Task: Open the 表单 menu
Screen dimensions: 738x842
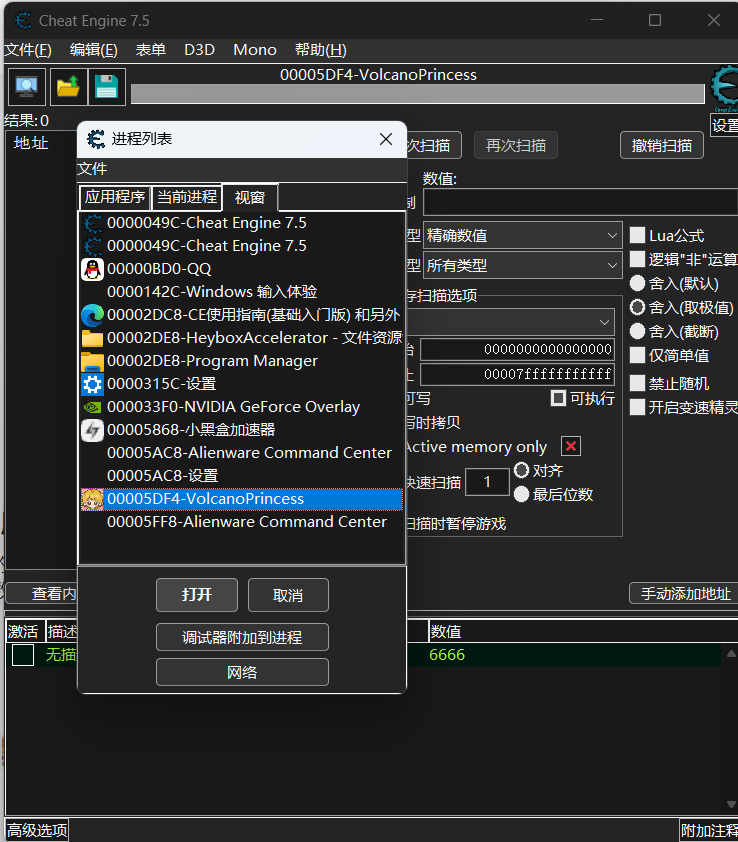Action: [150, 50]
